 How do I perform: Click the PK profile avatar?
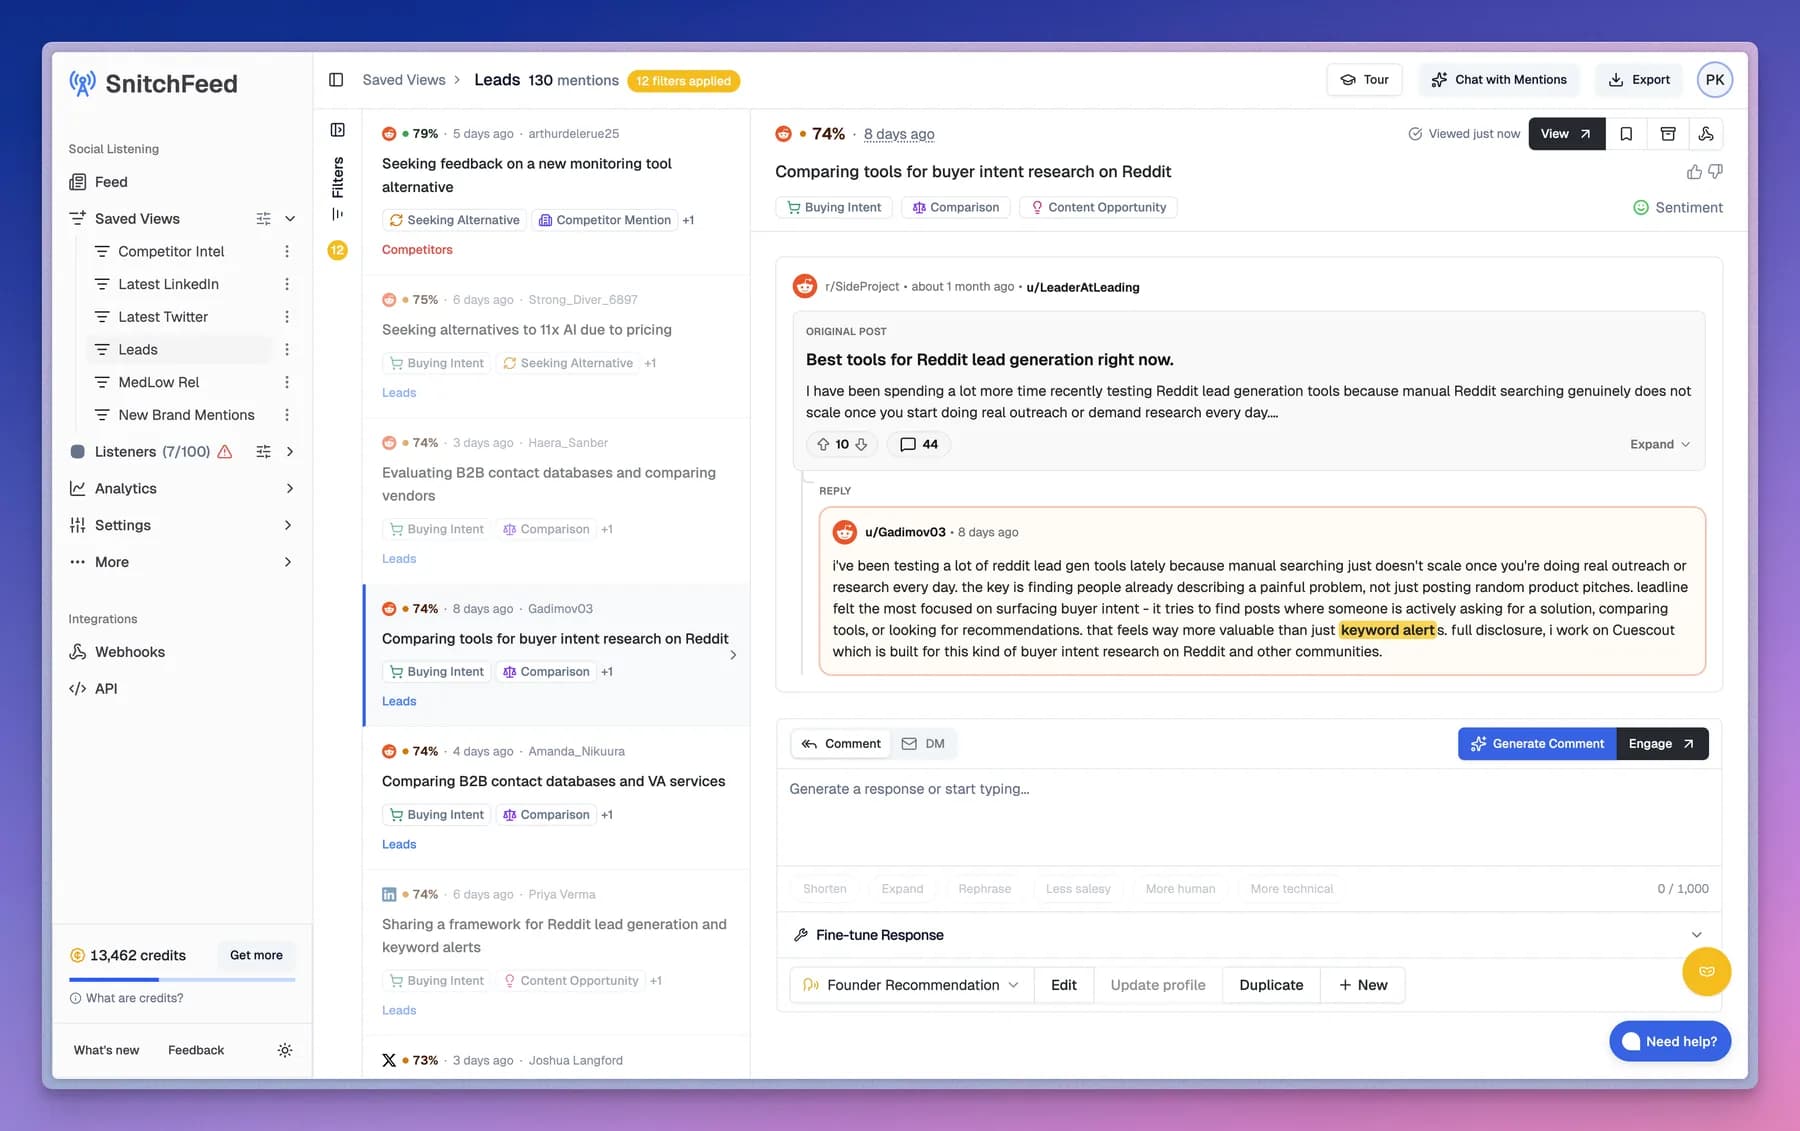pos(1714,80)
